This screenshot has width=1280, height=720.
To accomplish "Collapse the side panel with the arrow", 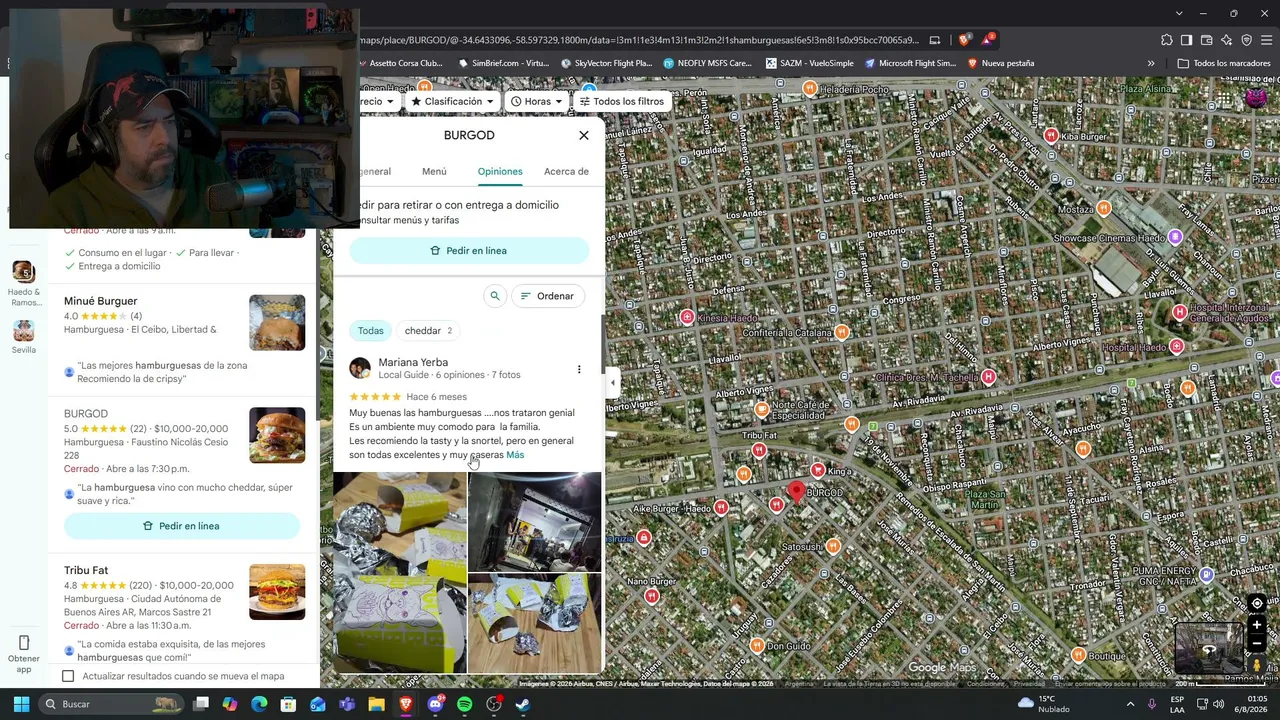I will tap(613, 382).
